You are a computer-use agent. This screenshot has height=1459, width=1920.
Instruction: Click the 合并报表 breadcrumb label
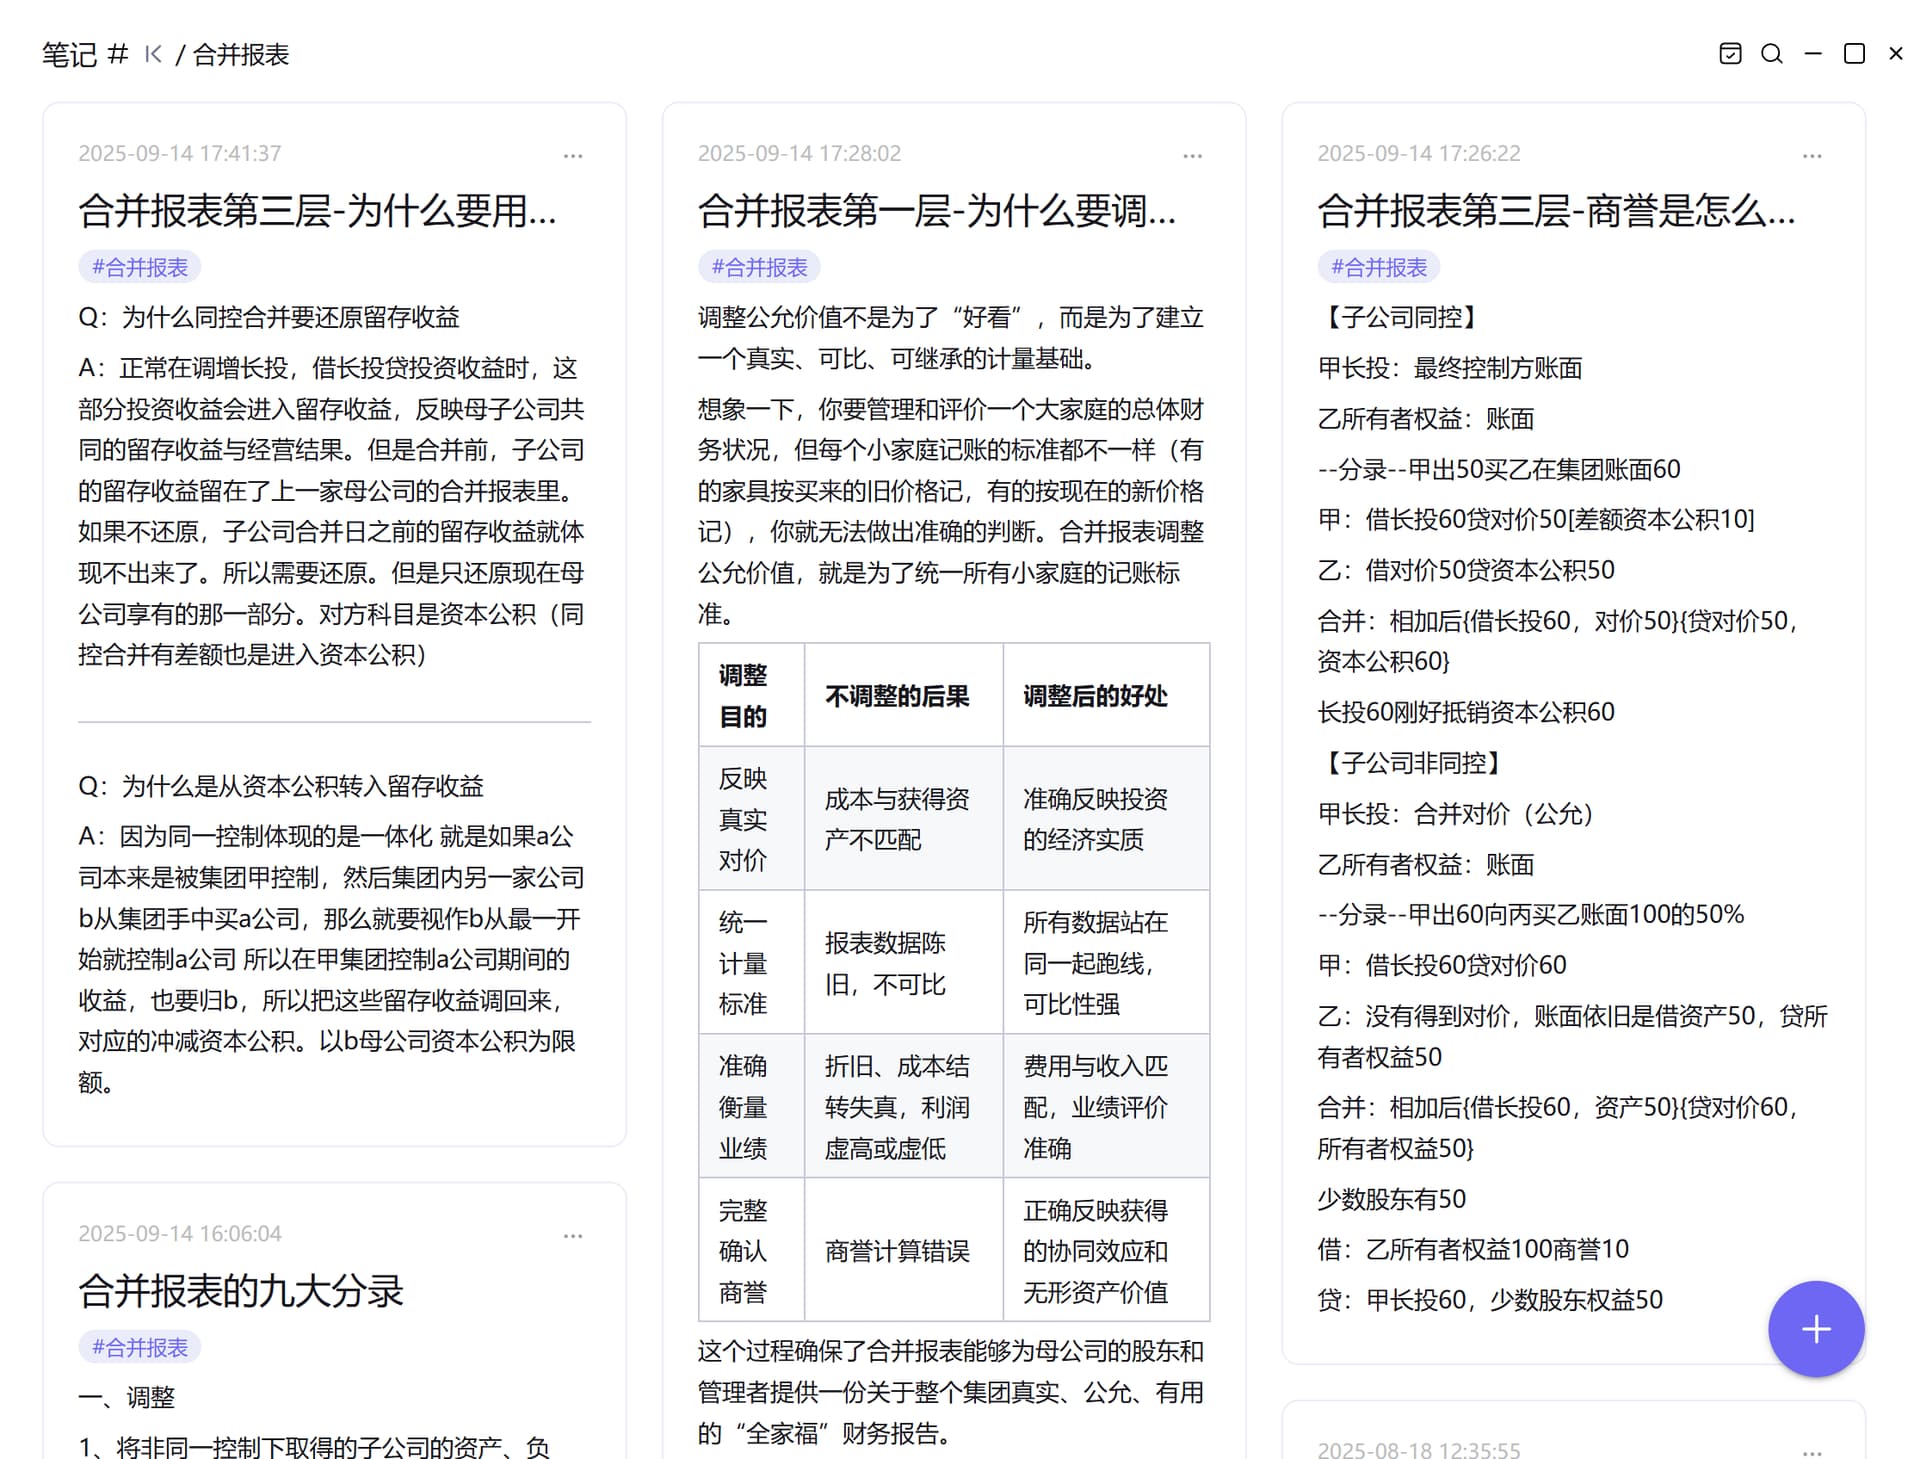pyautogui.click(x=241, y=54)
